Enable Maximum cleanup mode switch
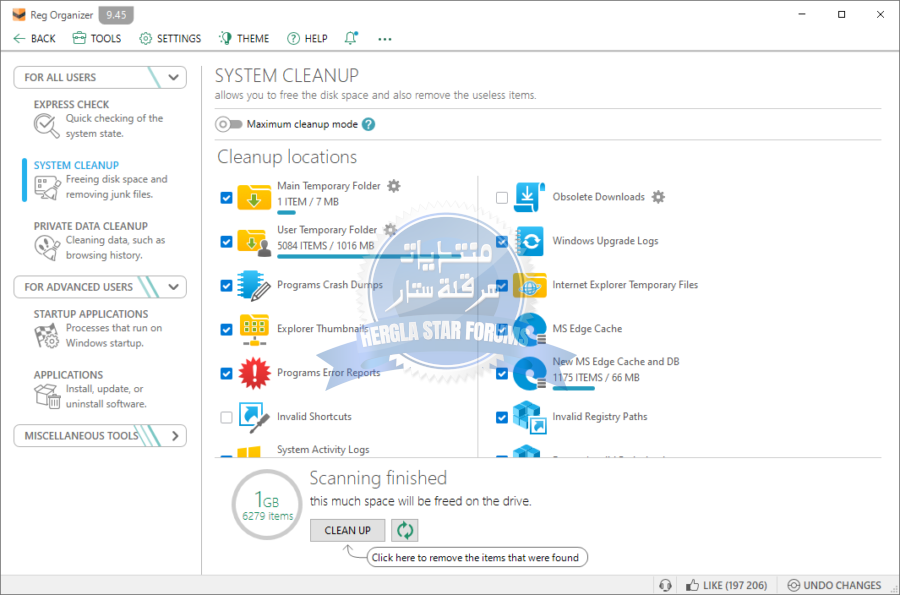The width and height of the screenshot is (900, 595). 229,124
